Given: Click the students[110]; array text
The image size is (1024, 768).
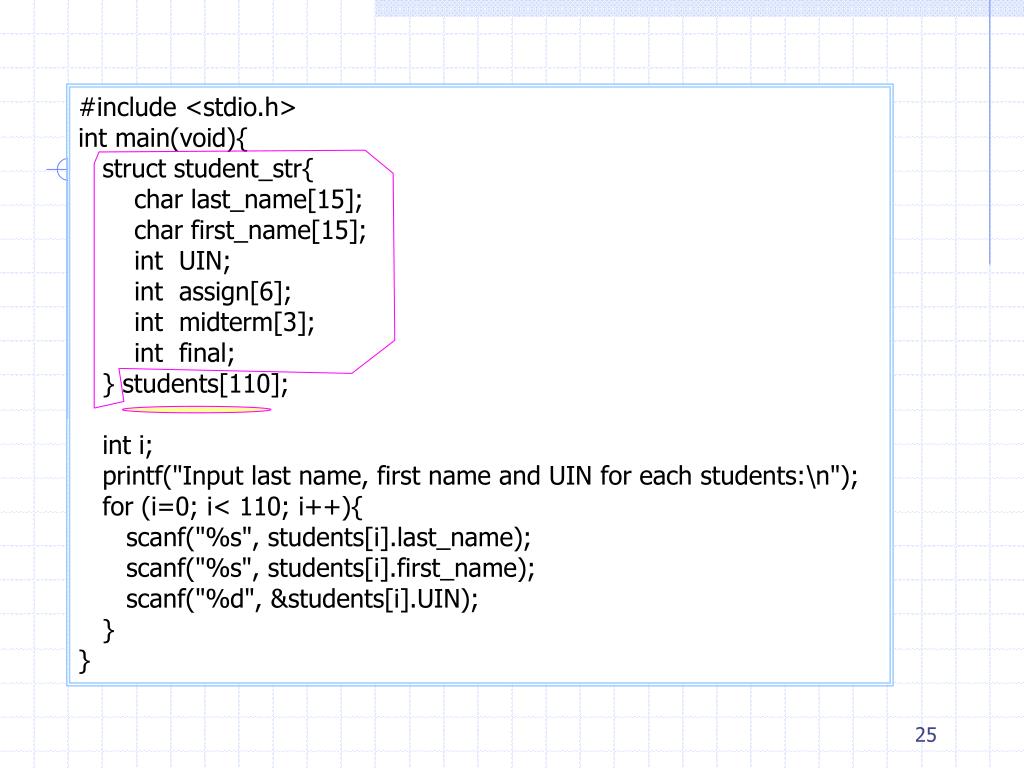Looking at the screenshot, I should [205, 384].
